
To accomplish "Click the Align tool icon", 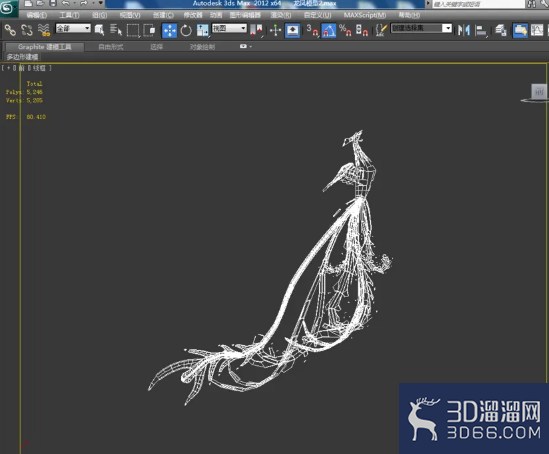I will tap(481, 30).
